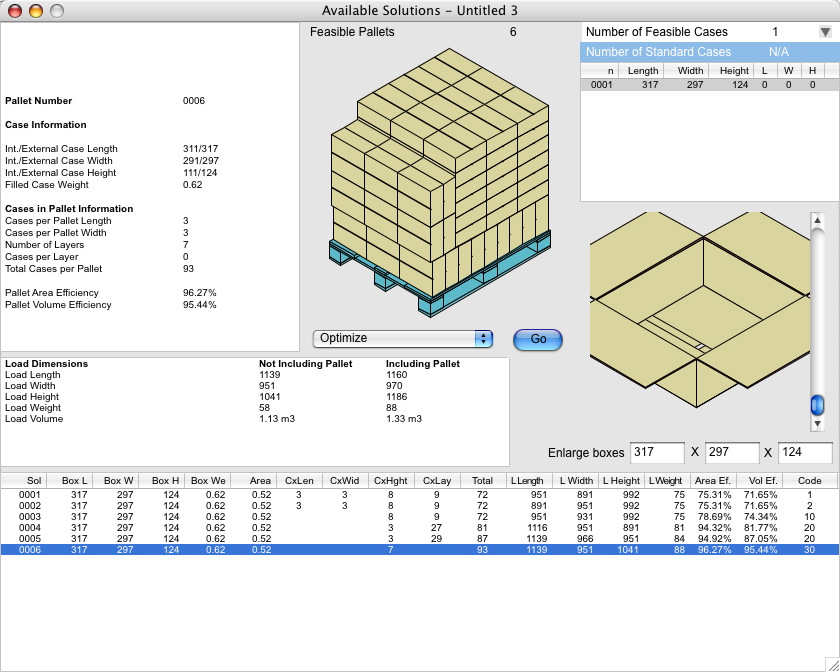
Task: Select solution row 0002
Action: click(419, 506)
